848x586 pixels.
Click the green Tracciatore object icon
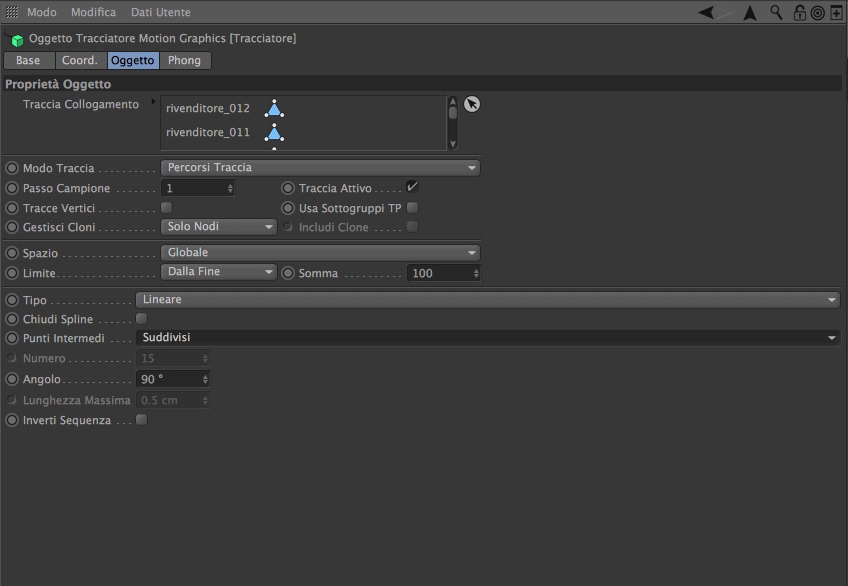click(17, 40)
